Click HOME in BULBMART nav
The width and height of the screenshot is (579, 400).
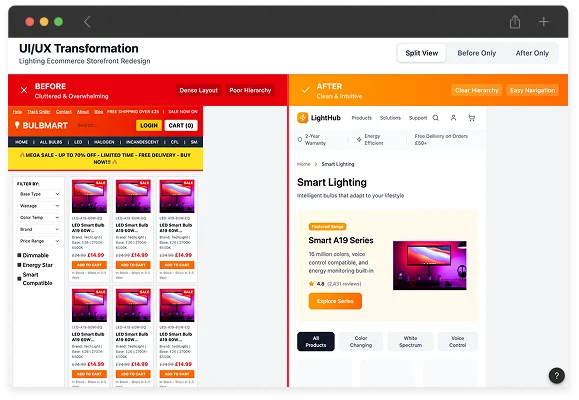click(21, 142)
